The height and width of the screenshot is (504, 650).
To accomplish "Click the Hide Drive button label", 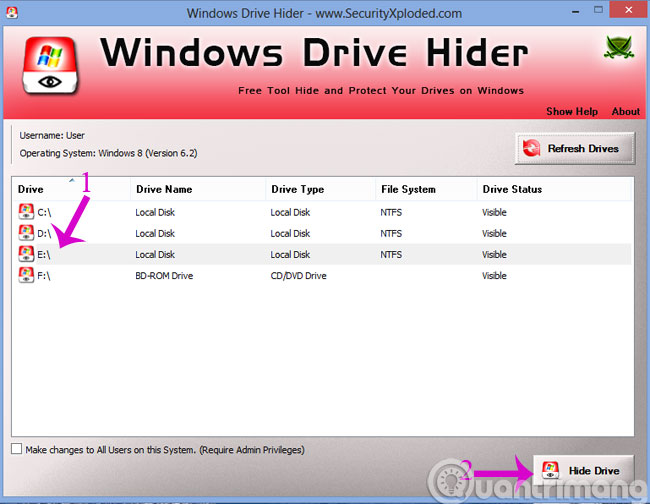I will (x=594, y=471).
